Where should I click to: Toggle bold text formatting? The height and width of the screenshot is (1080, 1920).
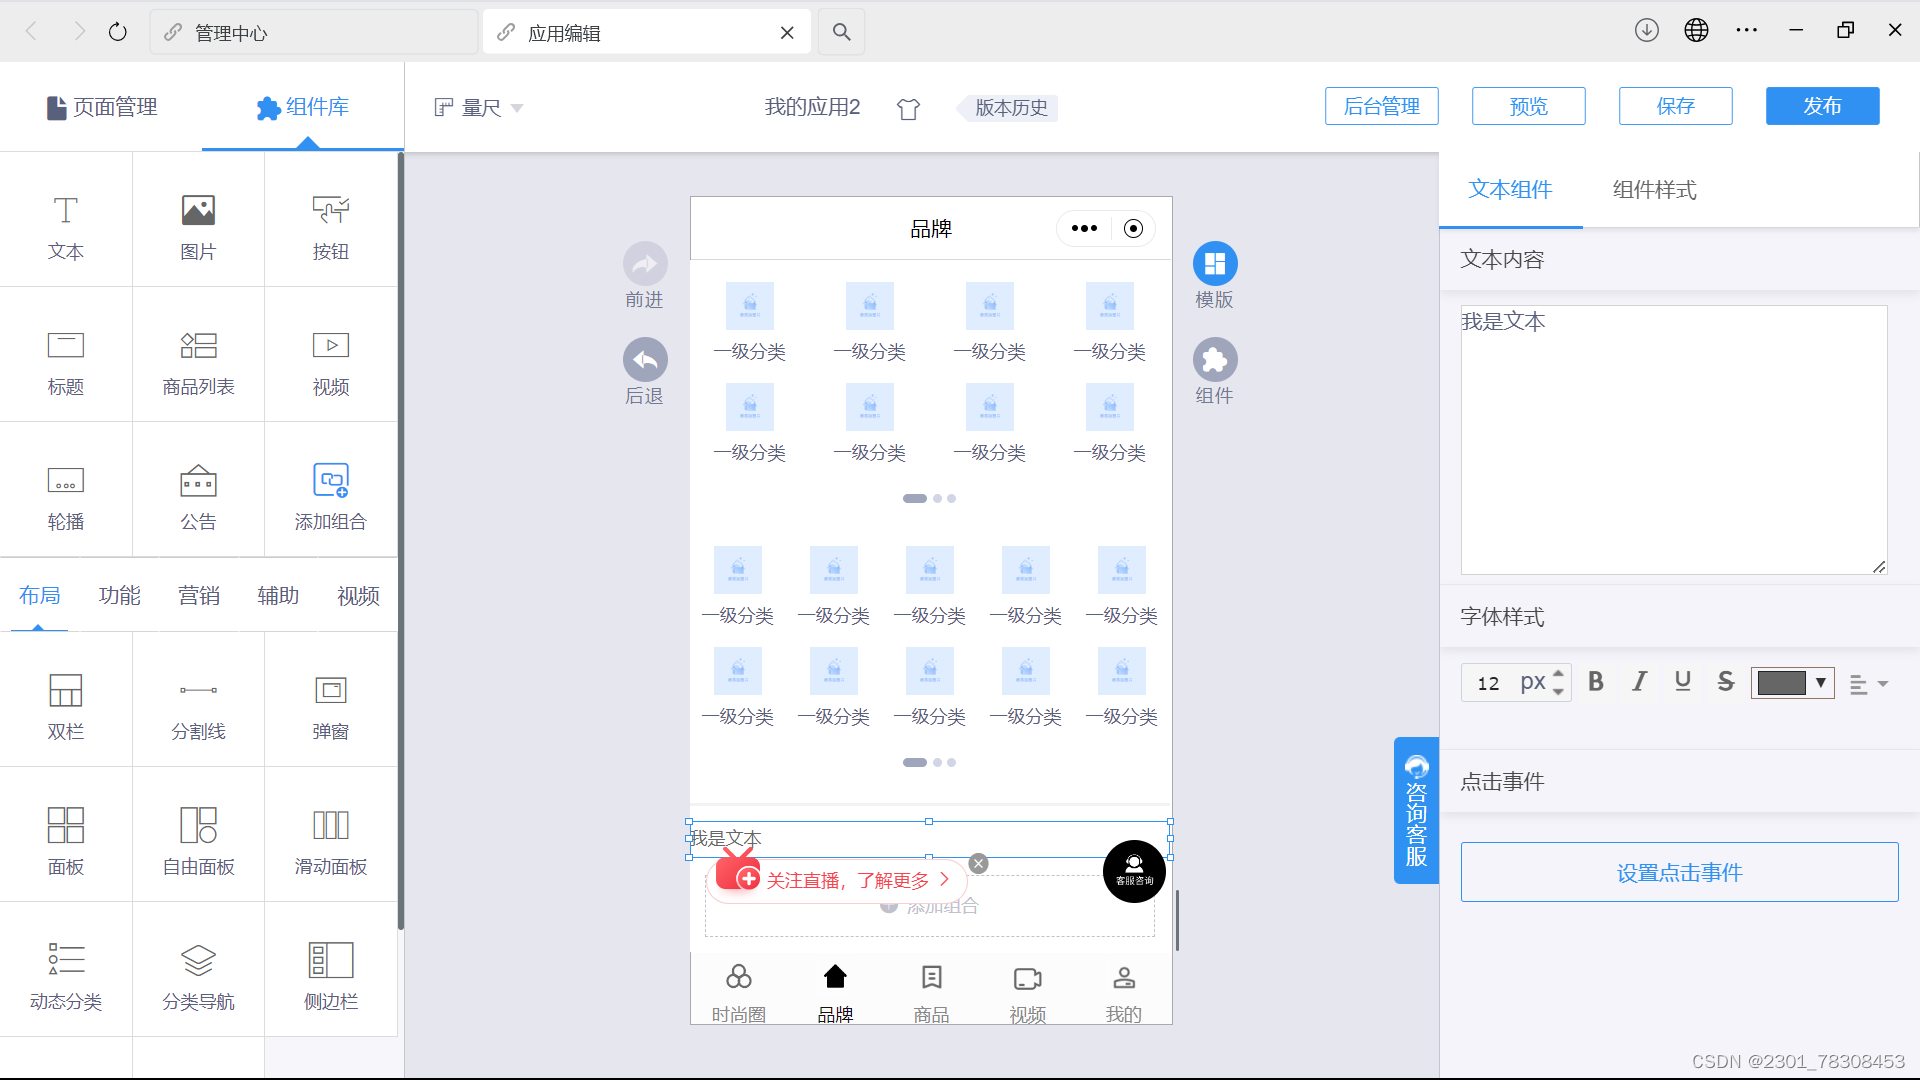pyautogui.click(x=1596, y=682)
